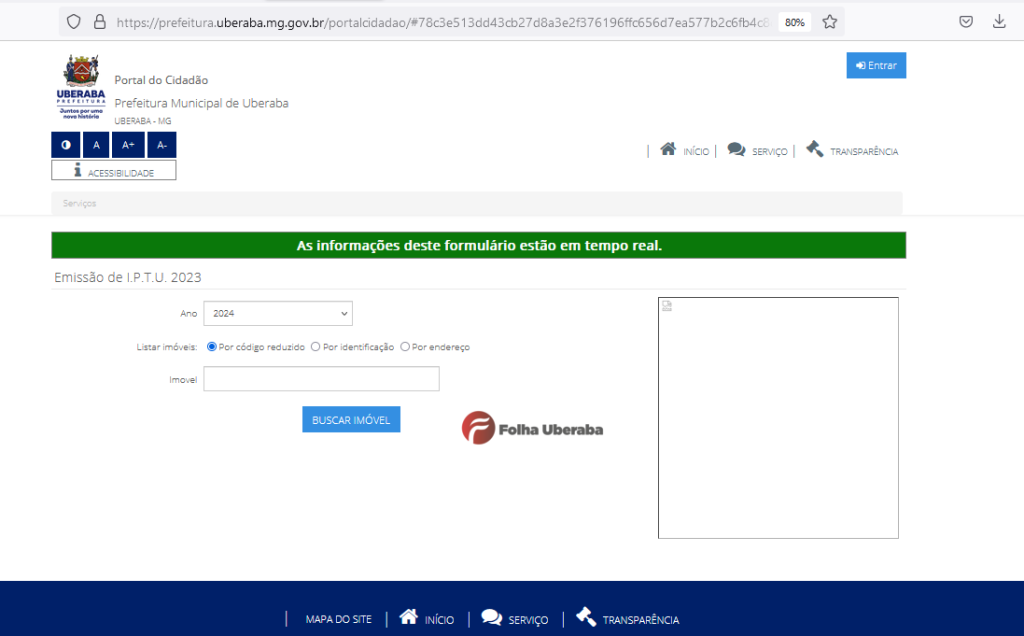Click the A+ increase font size button
The width and height of the screenshot is (1024, 636).
(x=128, y=145)
